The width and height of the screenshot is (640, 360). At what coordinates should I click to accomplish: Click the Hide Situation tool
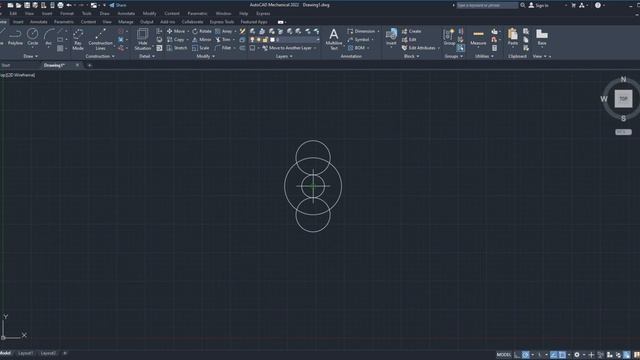142,39
